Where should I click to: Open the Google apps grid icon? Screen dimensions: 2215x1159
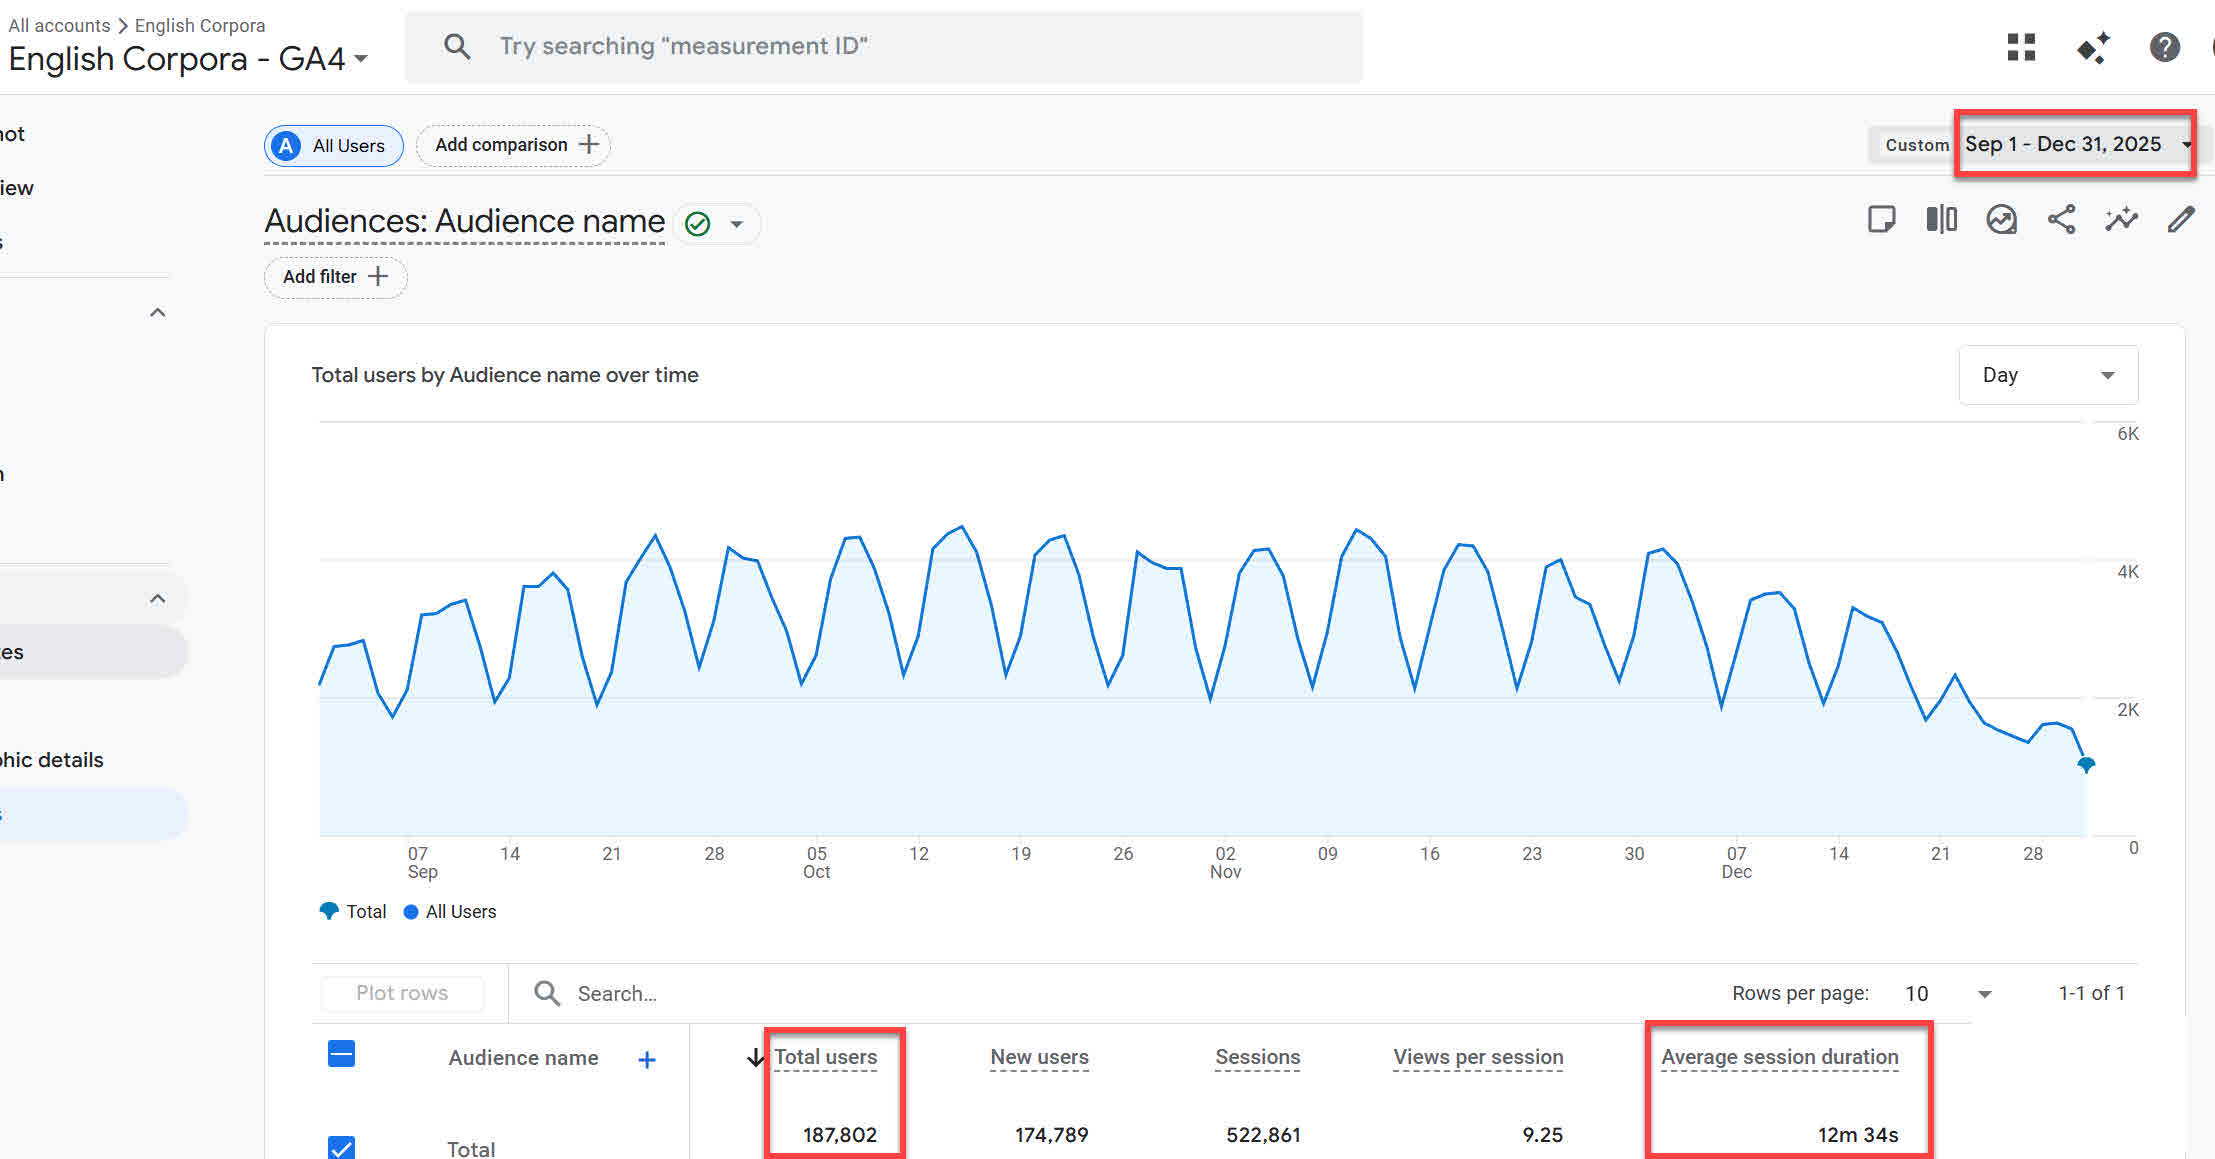2021,47
